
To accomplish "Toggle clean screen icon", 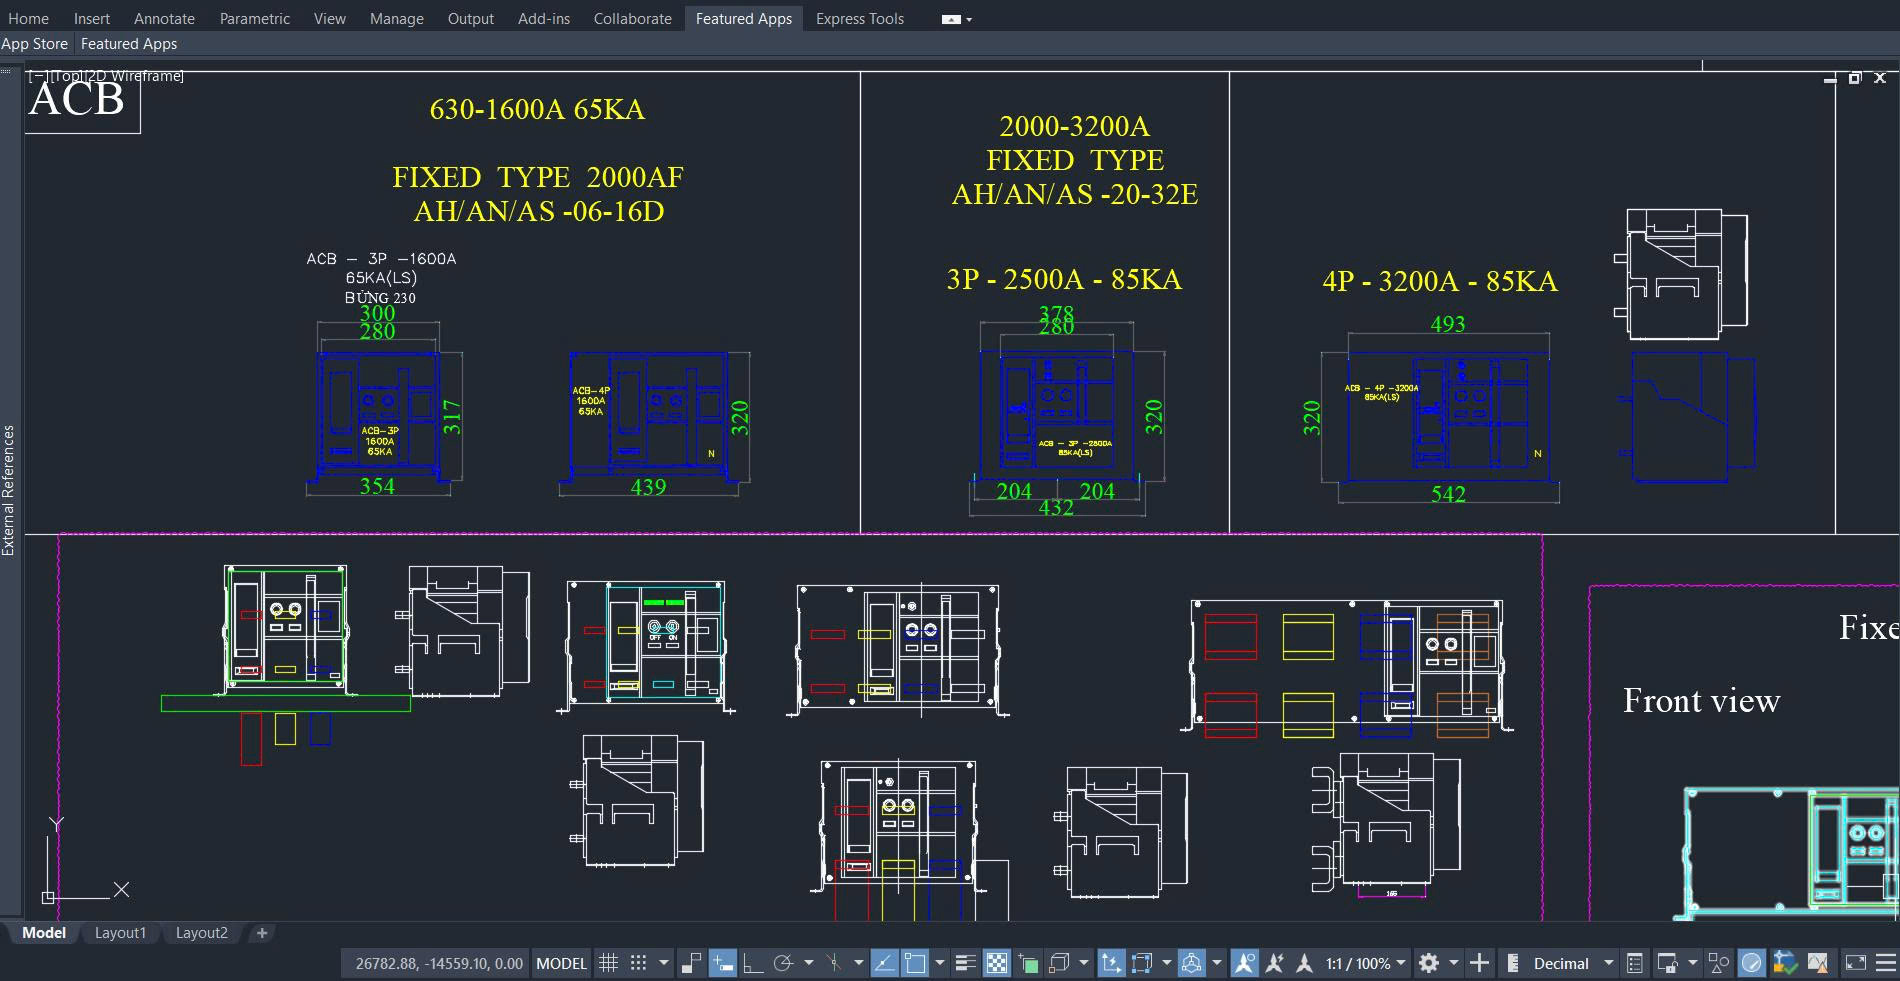I will 1855,963.
